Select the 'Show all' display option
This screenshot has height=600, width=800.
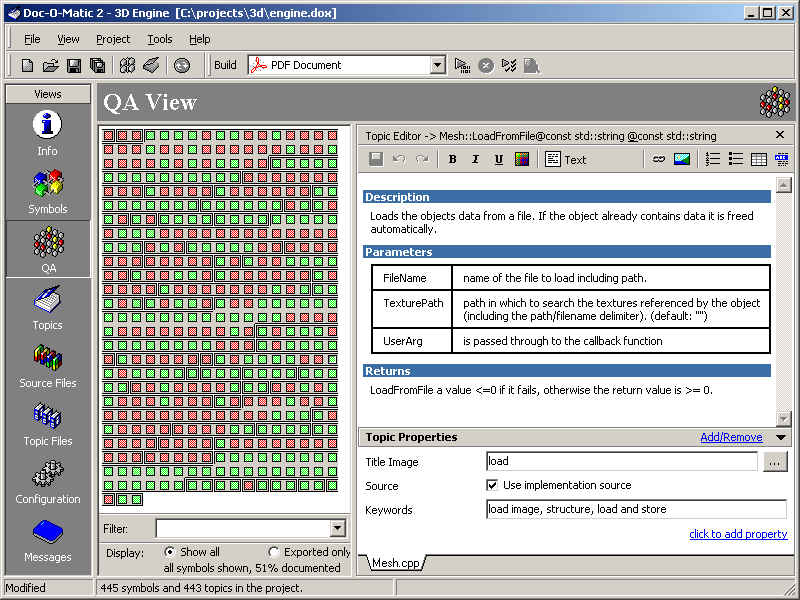(170, 552)
